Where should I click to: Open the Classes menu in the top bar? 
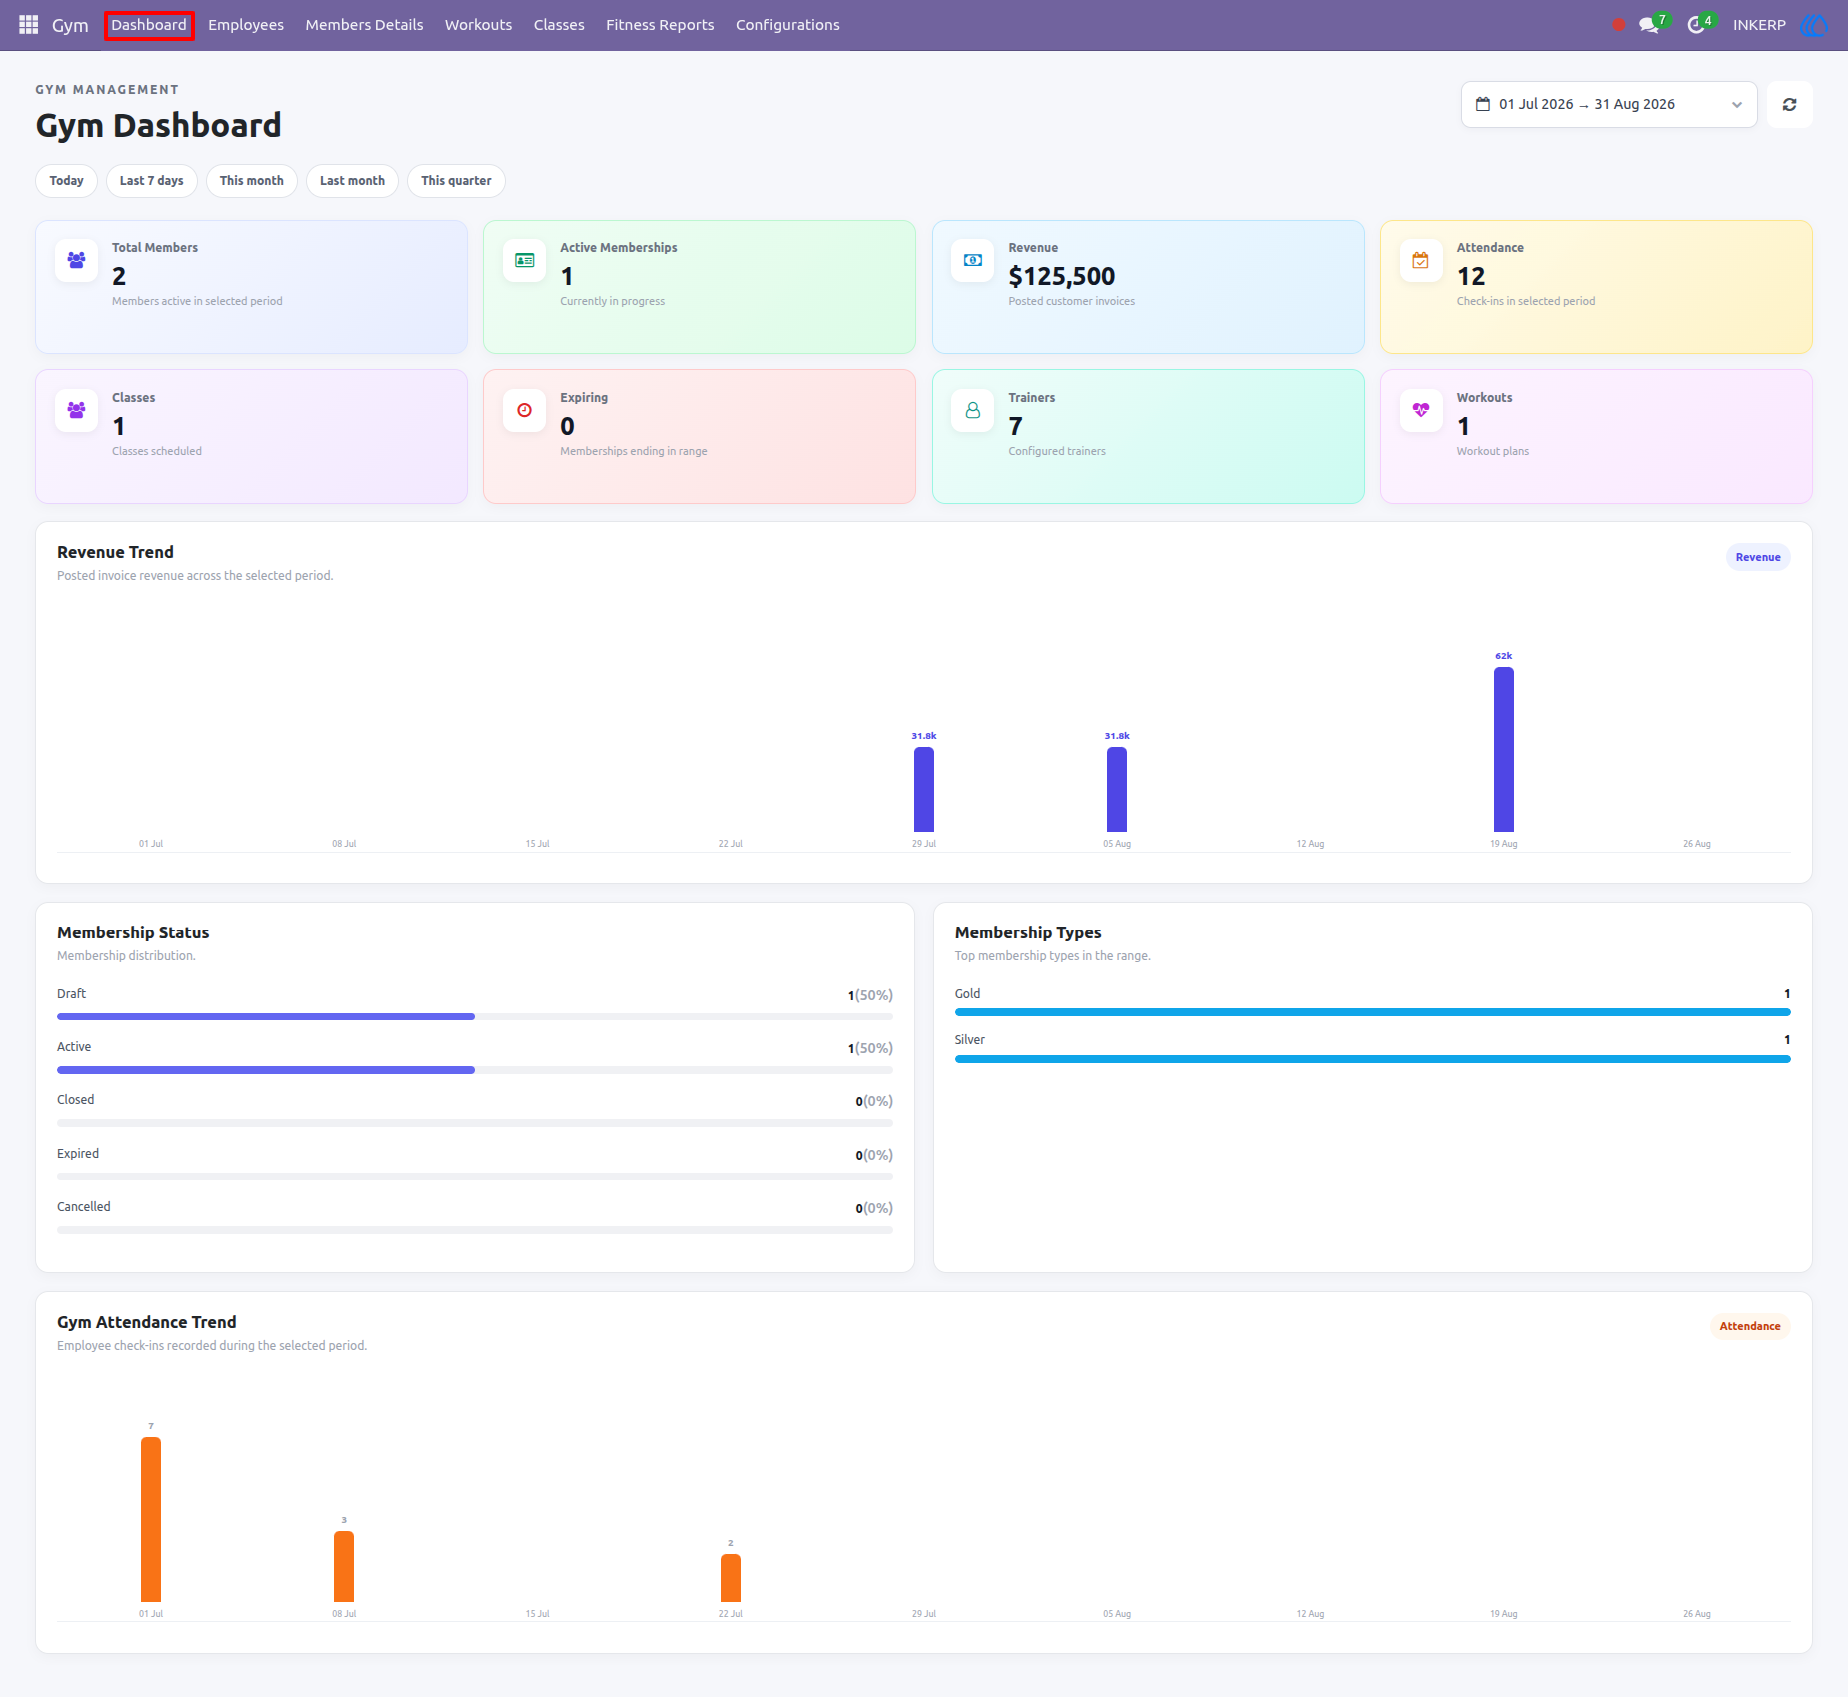[x=559, y=25]
